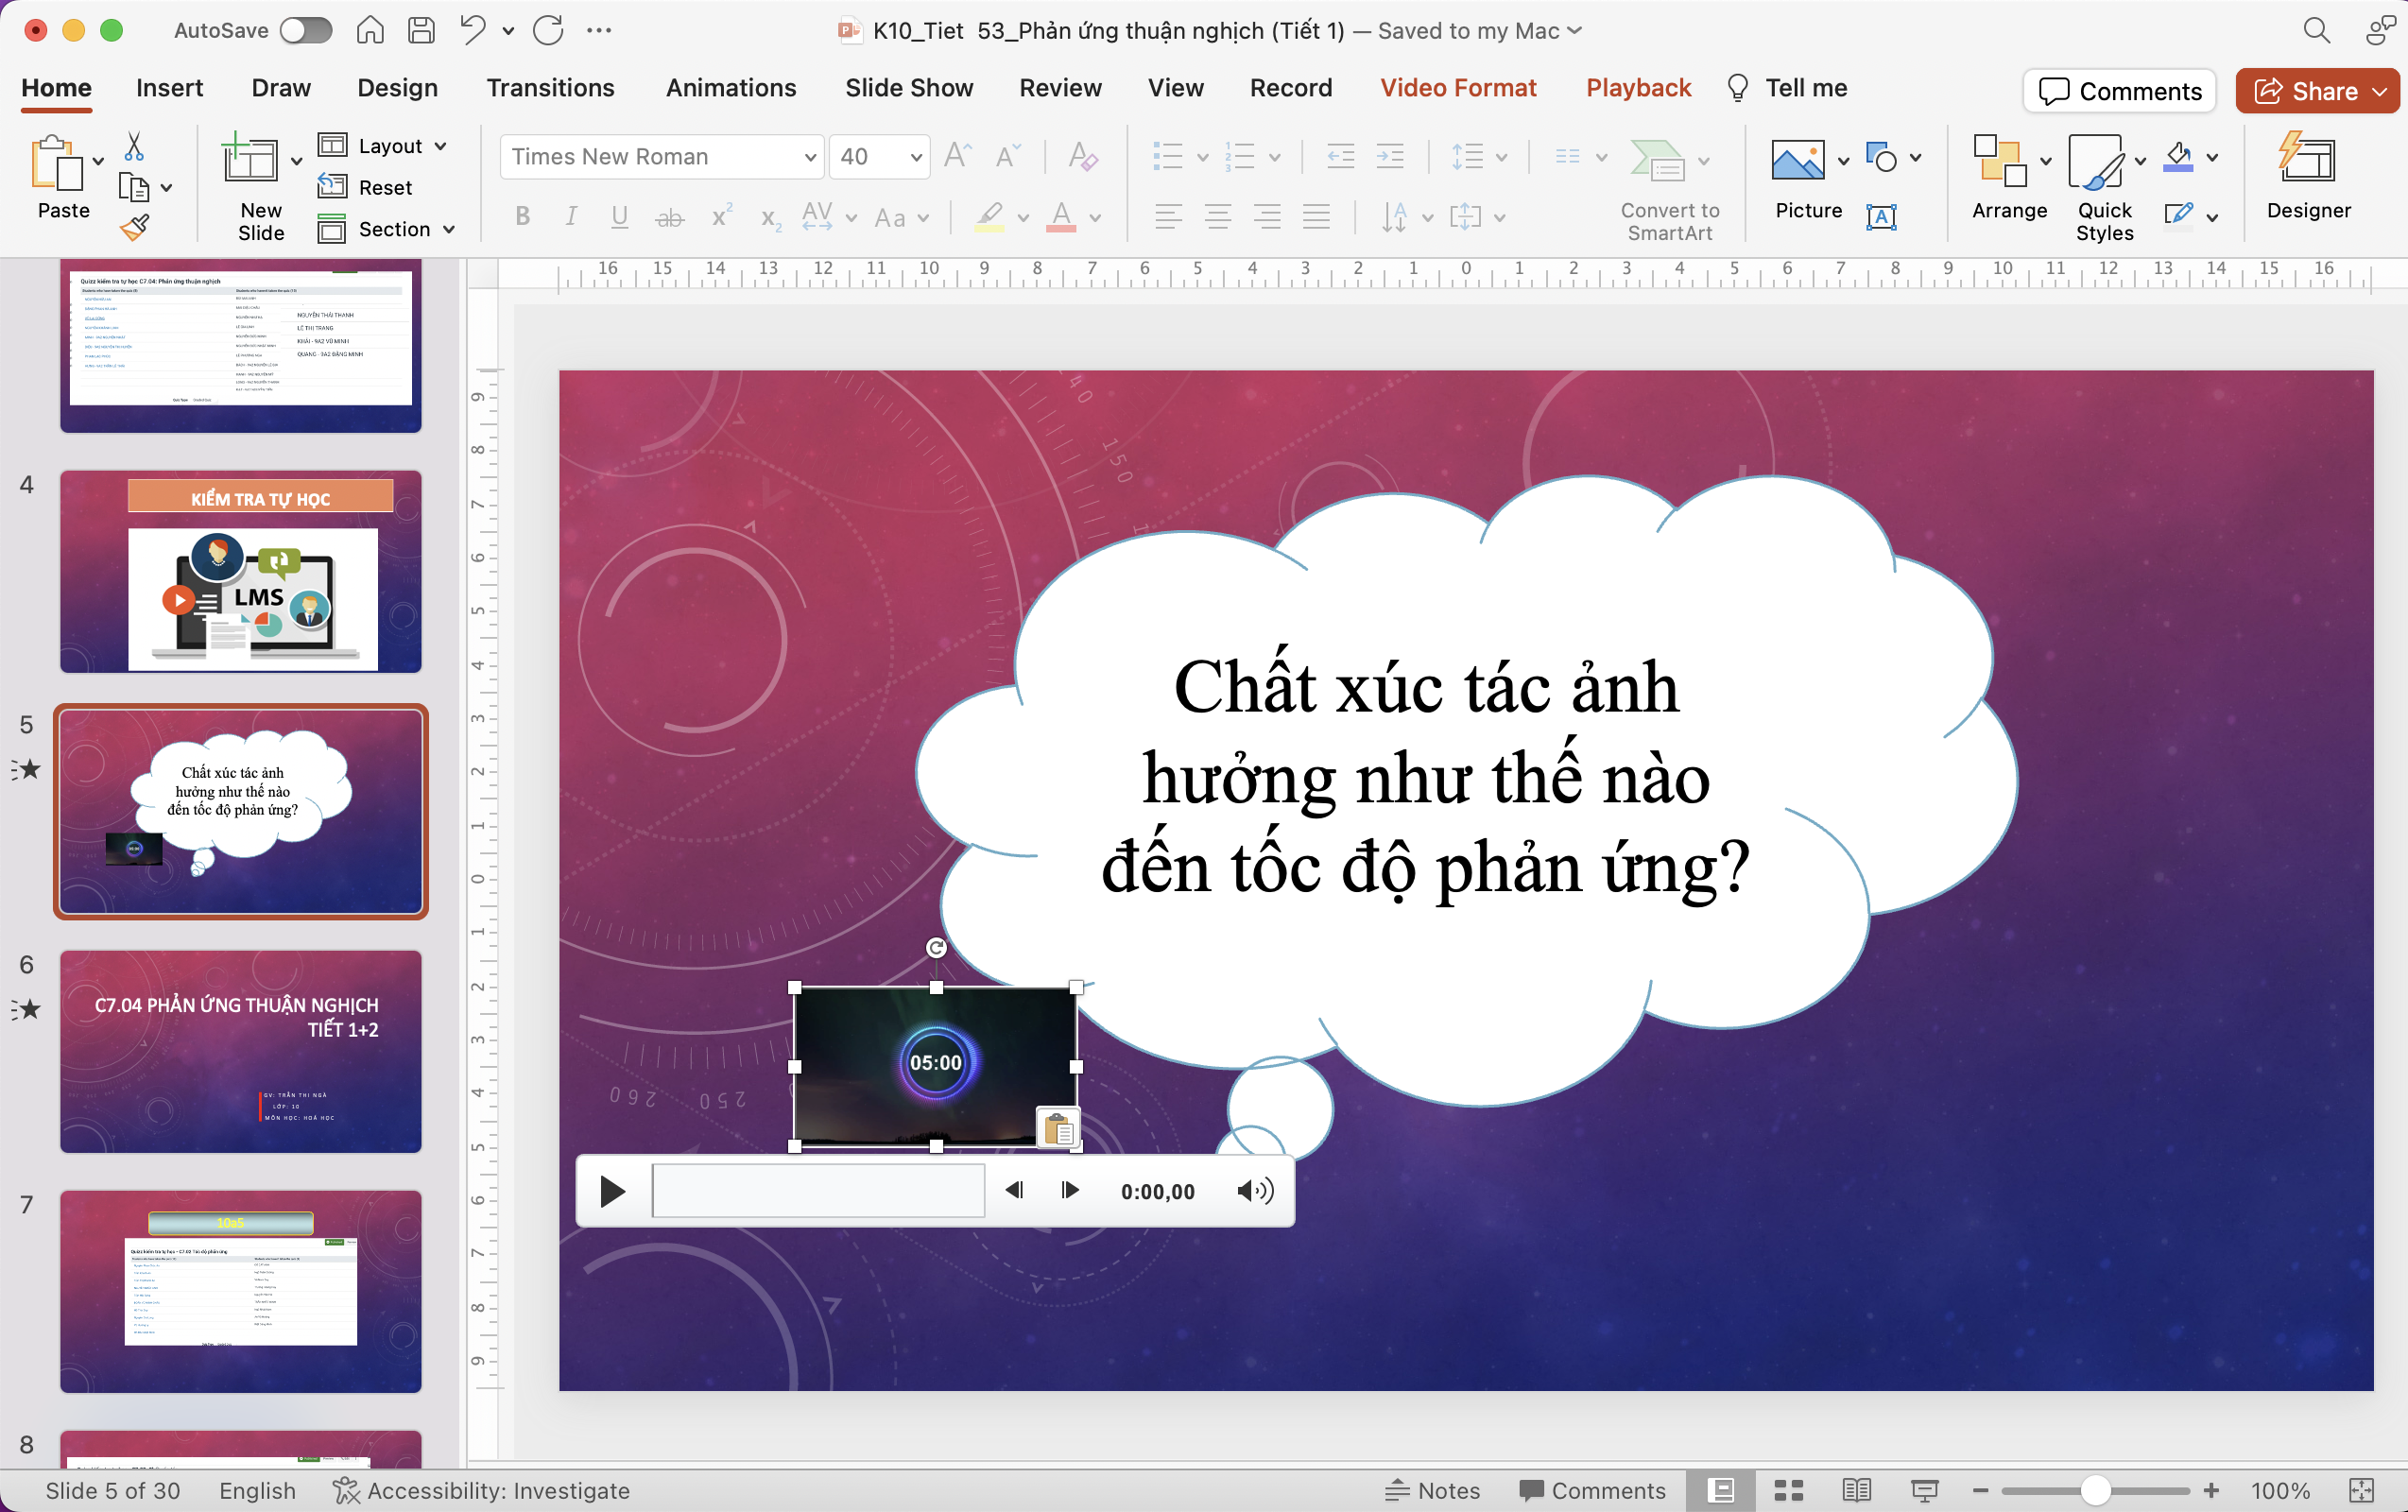Fit slide to window icon
Viewport: 2408px width, 1512px height.
2362,1490
